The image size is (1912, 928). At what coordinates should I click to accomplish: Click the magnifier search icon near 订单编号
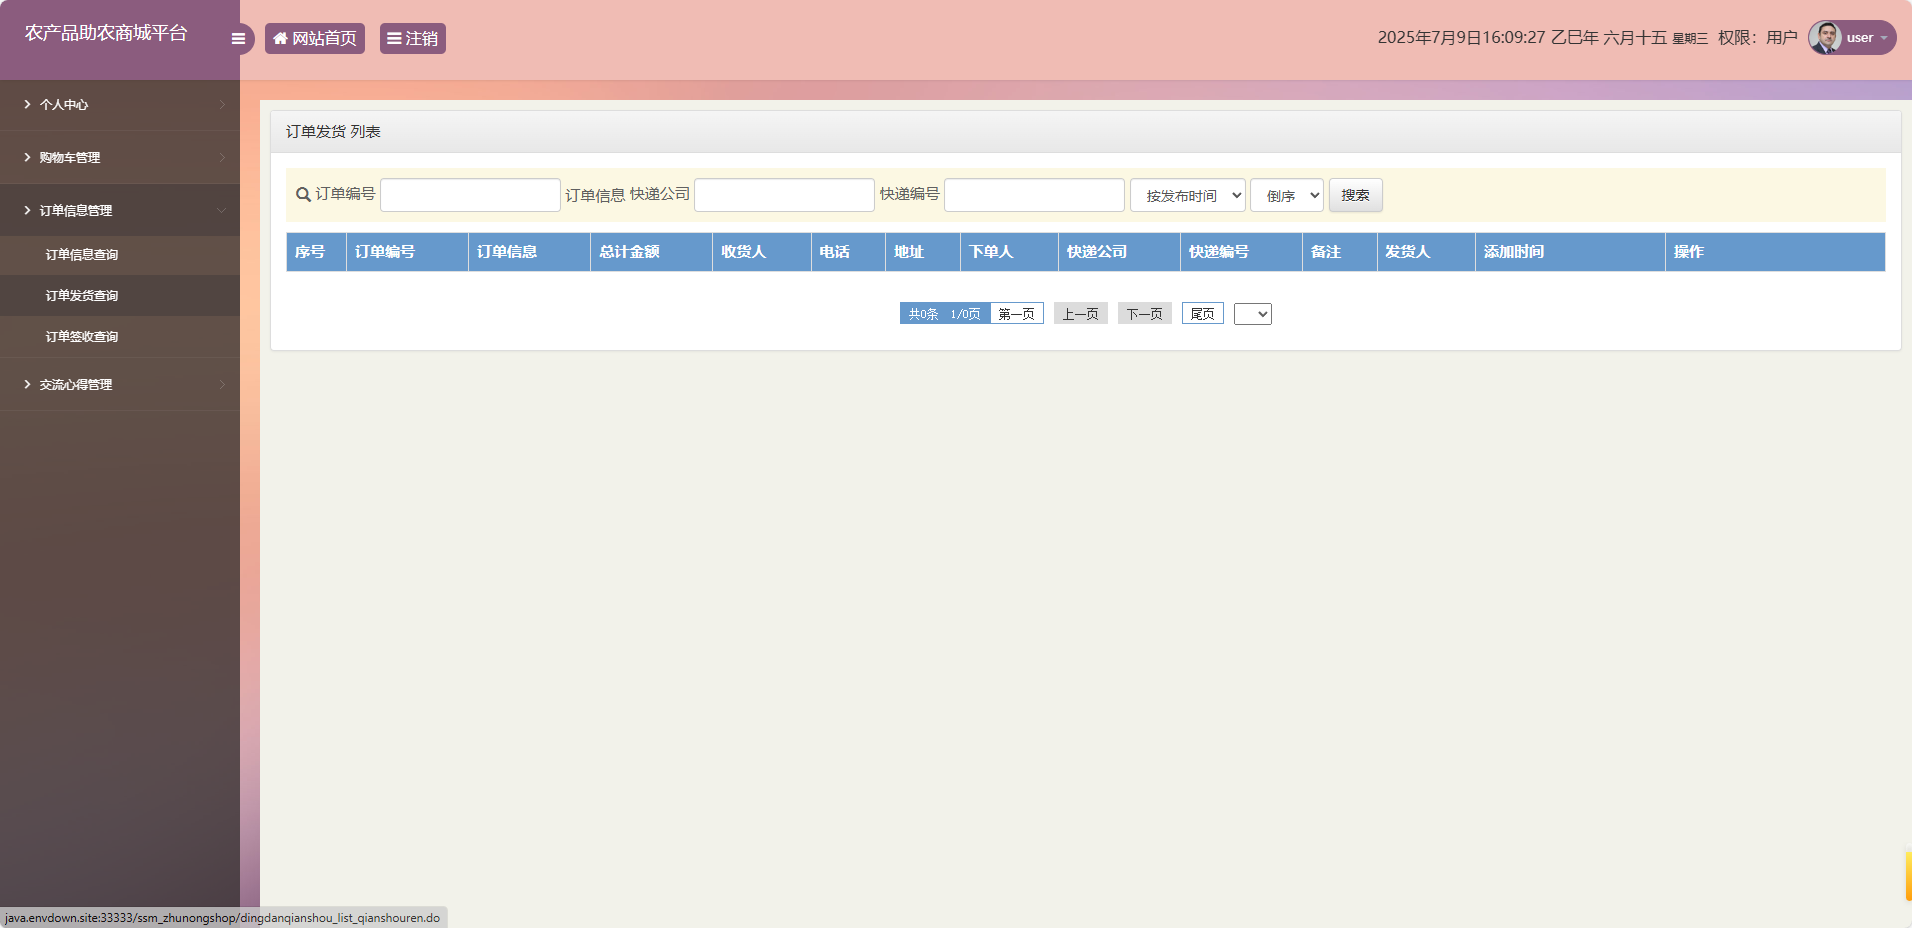pos(302,195)
